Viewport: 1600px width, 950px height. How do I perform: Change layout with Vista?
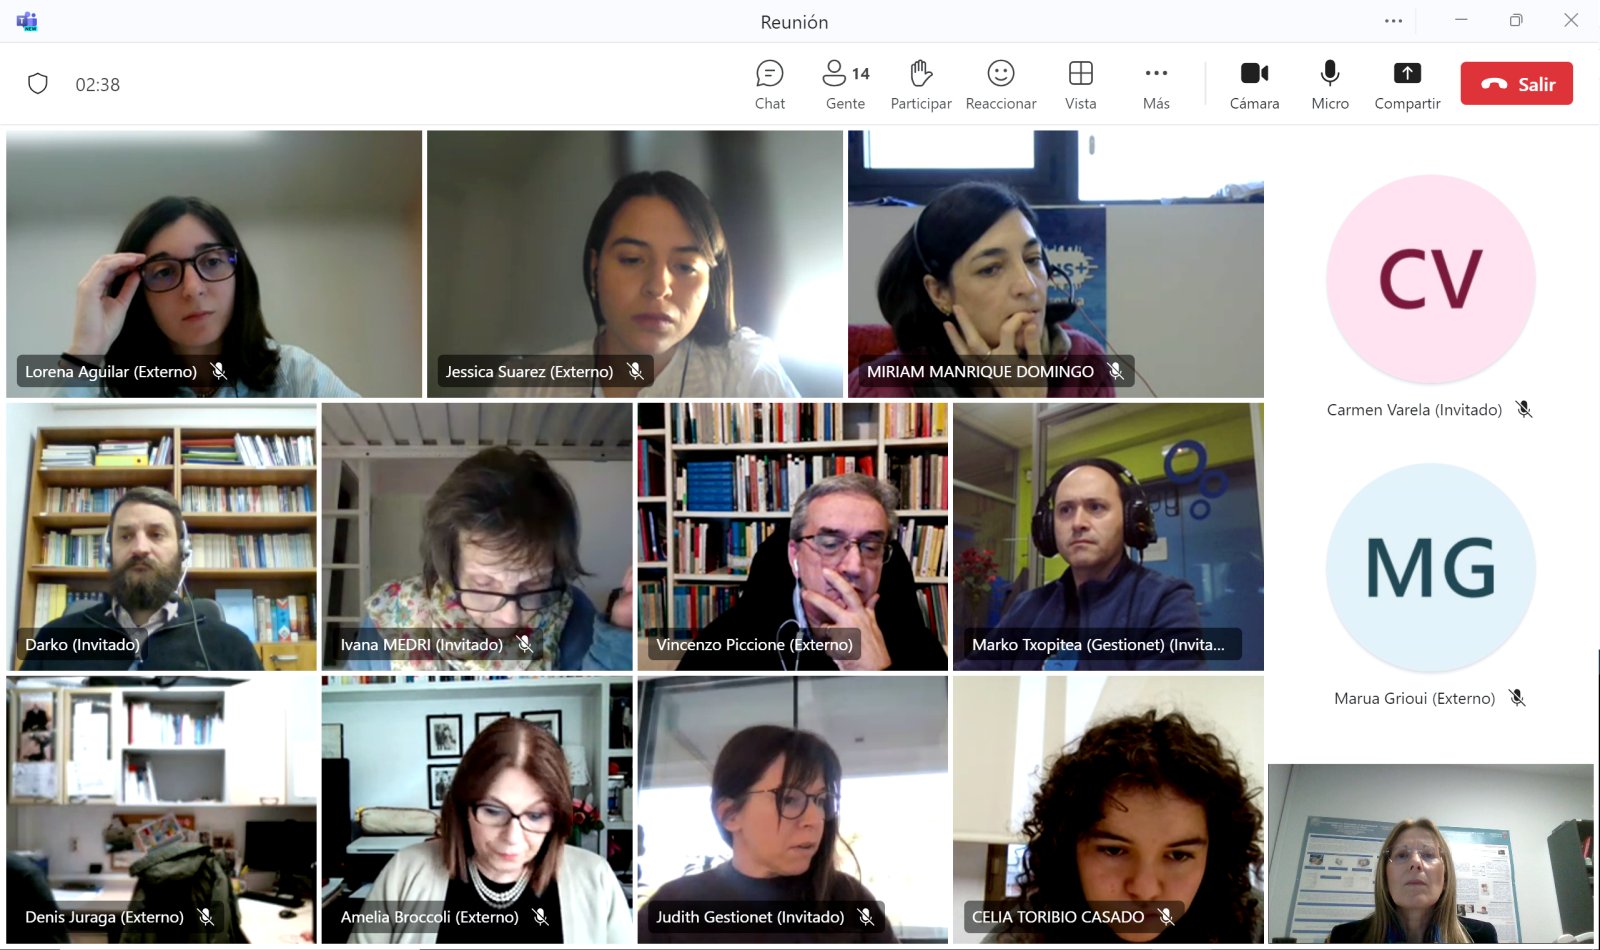tap(1081, 85)
